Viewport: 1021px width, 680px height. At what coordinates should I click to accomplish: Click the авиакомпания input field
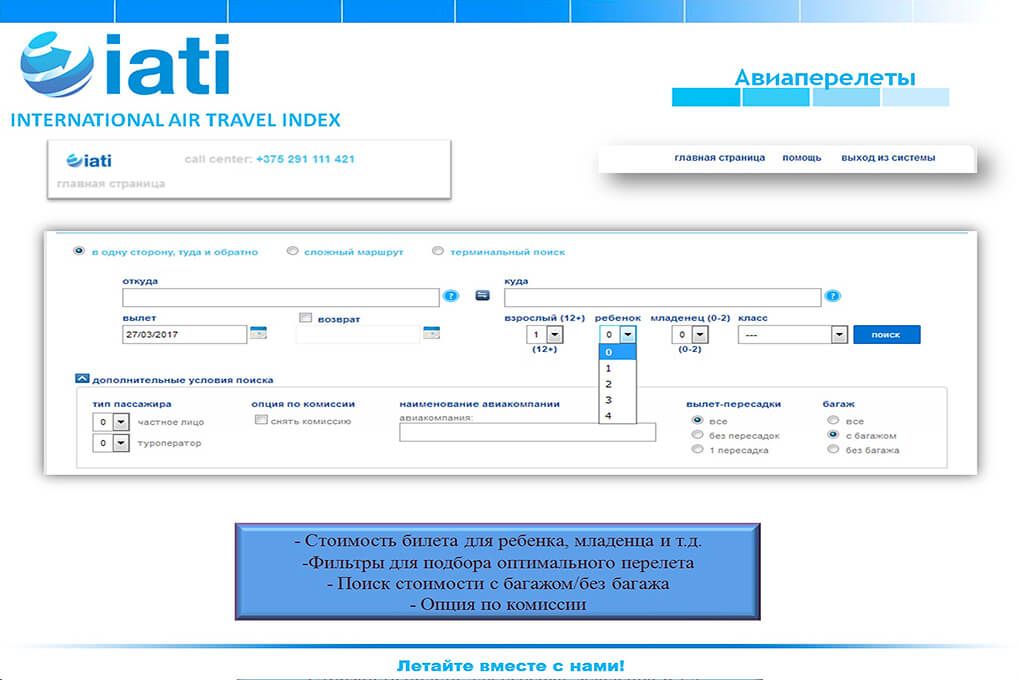(527, 432)
